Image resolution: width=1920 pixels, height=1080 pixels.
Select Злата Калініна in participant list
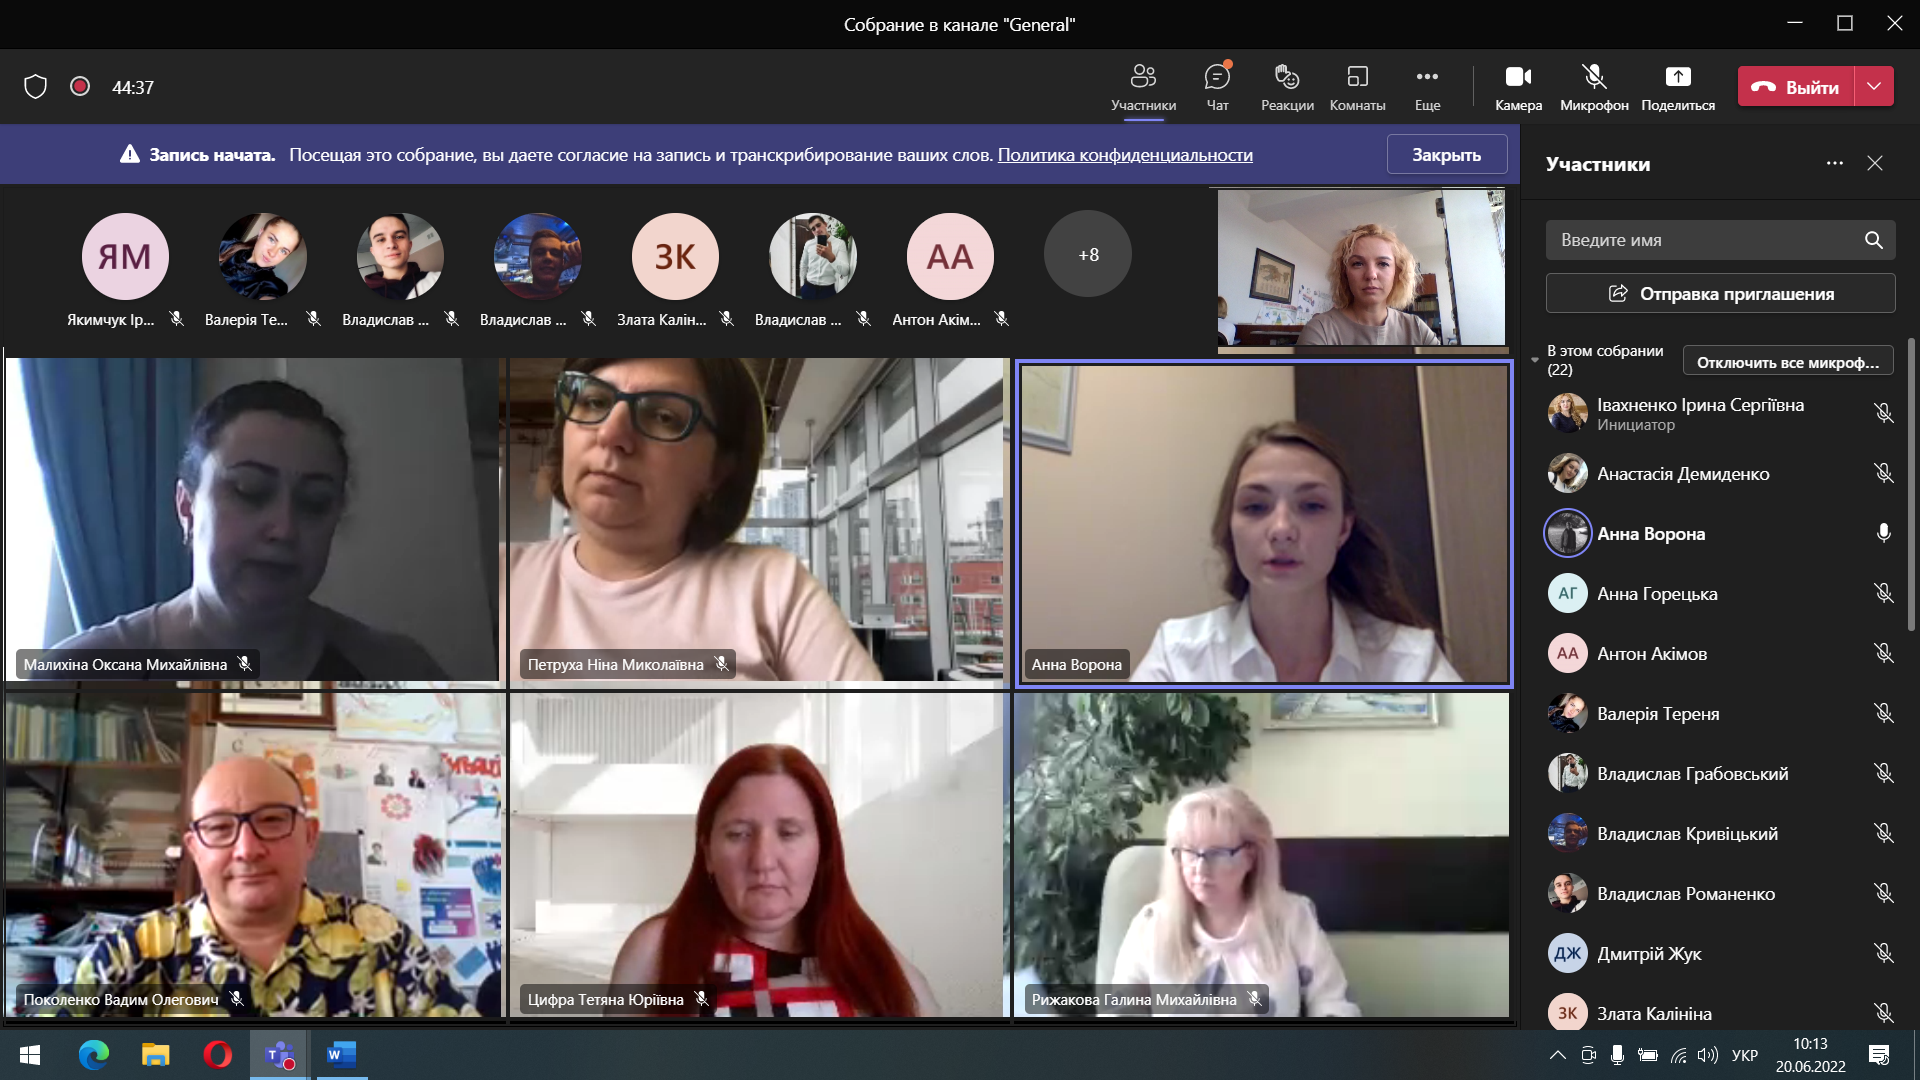pos(1720,1013)
